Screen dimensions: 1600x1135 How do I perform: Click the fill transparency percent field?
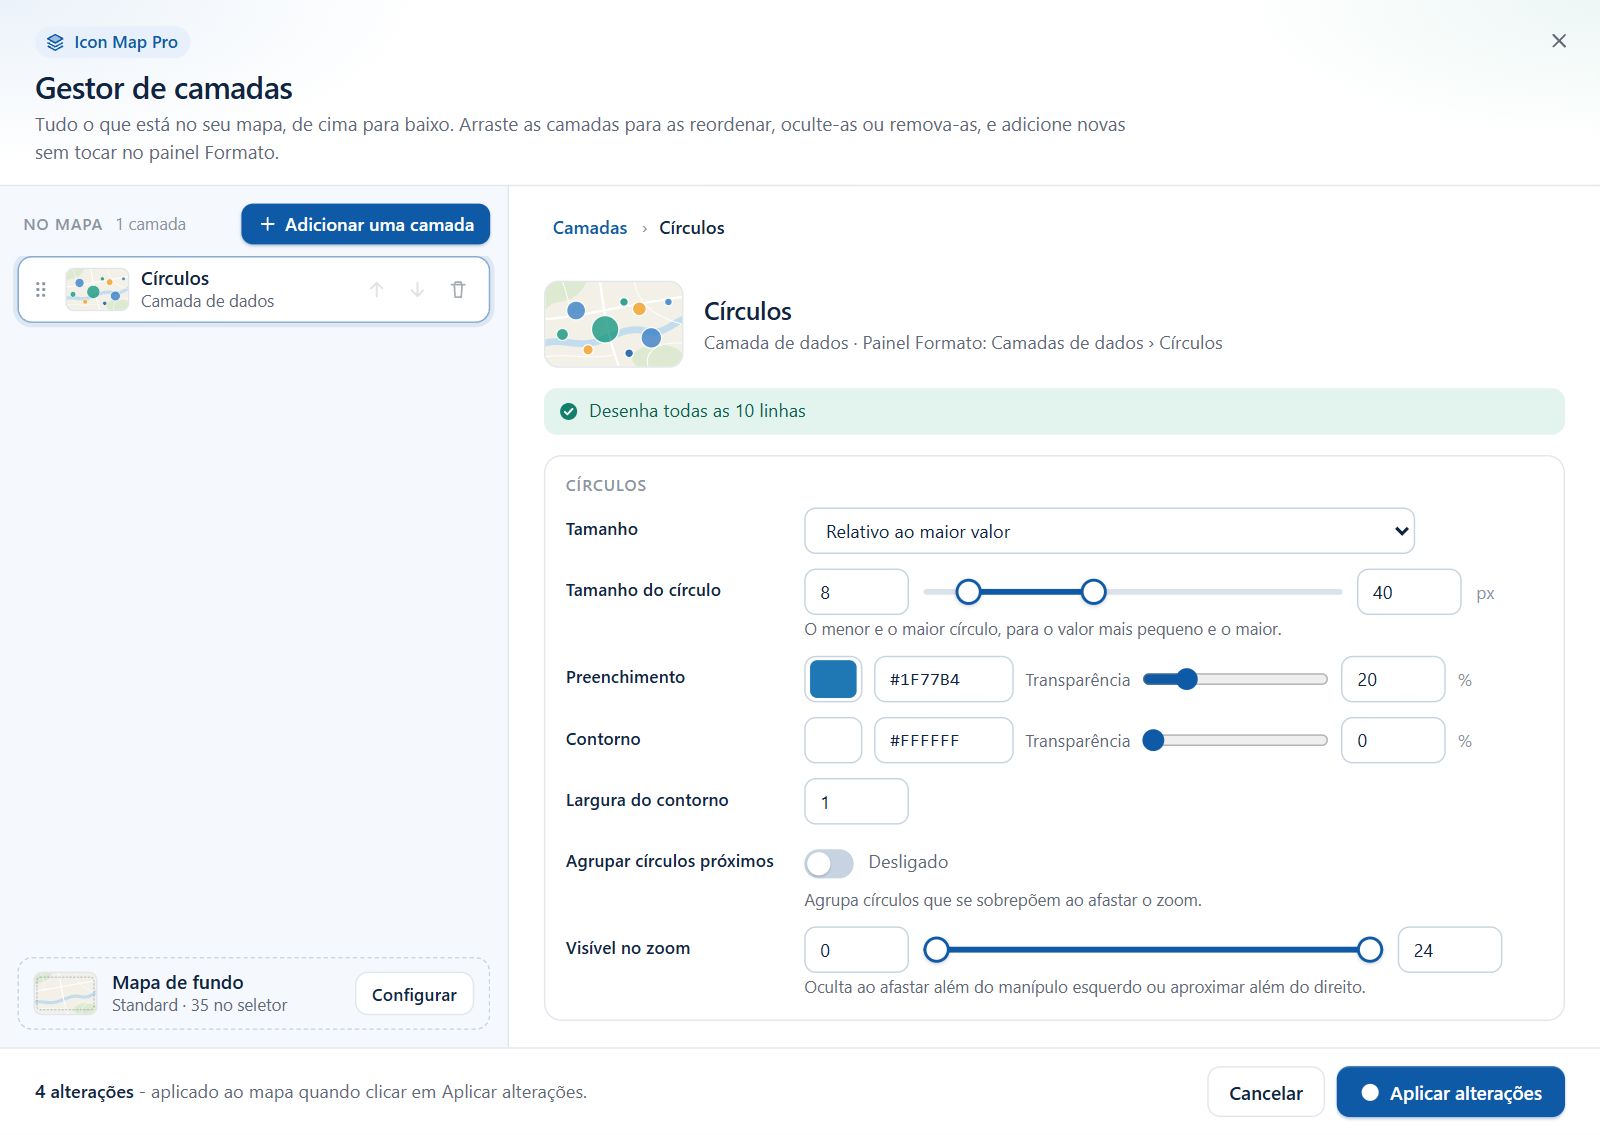1393,679
